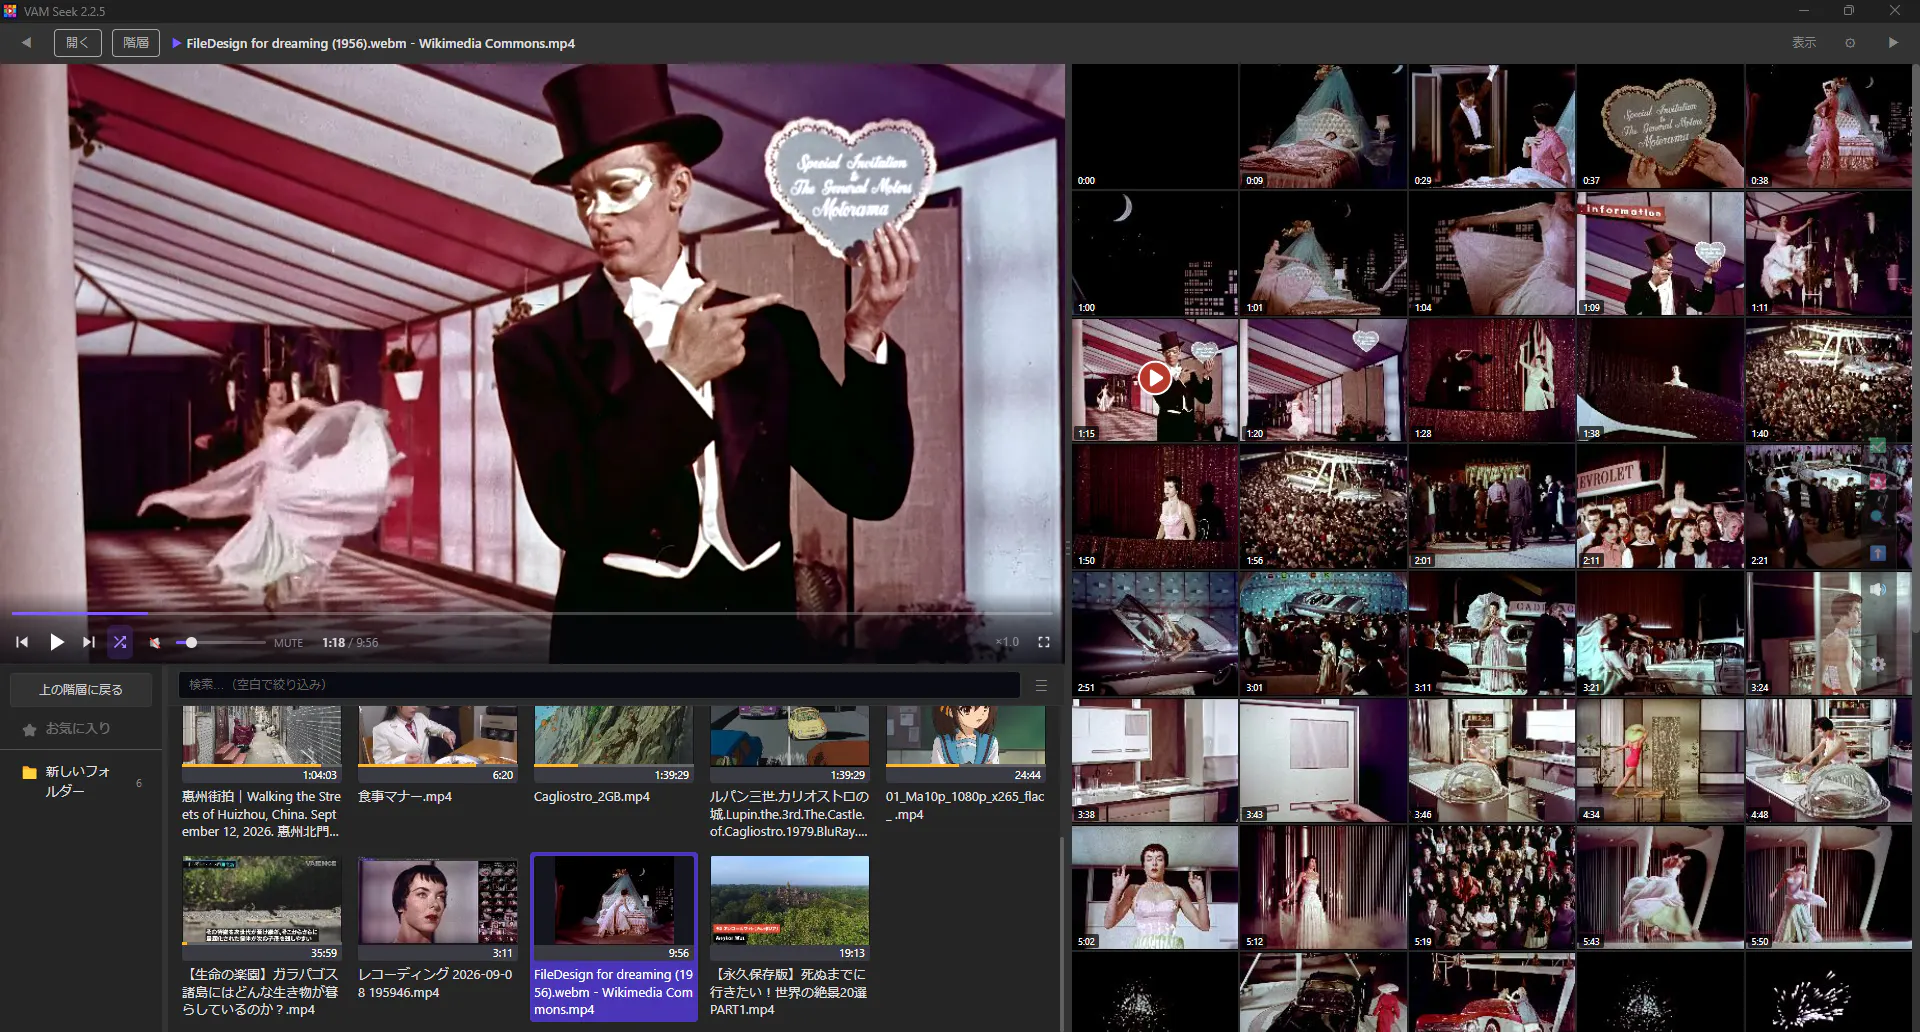Click the 開く open button
This screenshot has height=1032, width=1920.
(x=78, y=43)
